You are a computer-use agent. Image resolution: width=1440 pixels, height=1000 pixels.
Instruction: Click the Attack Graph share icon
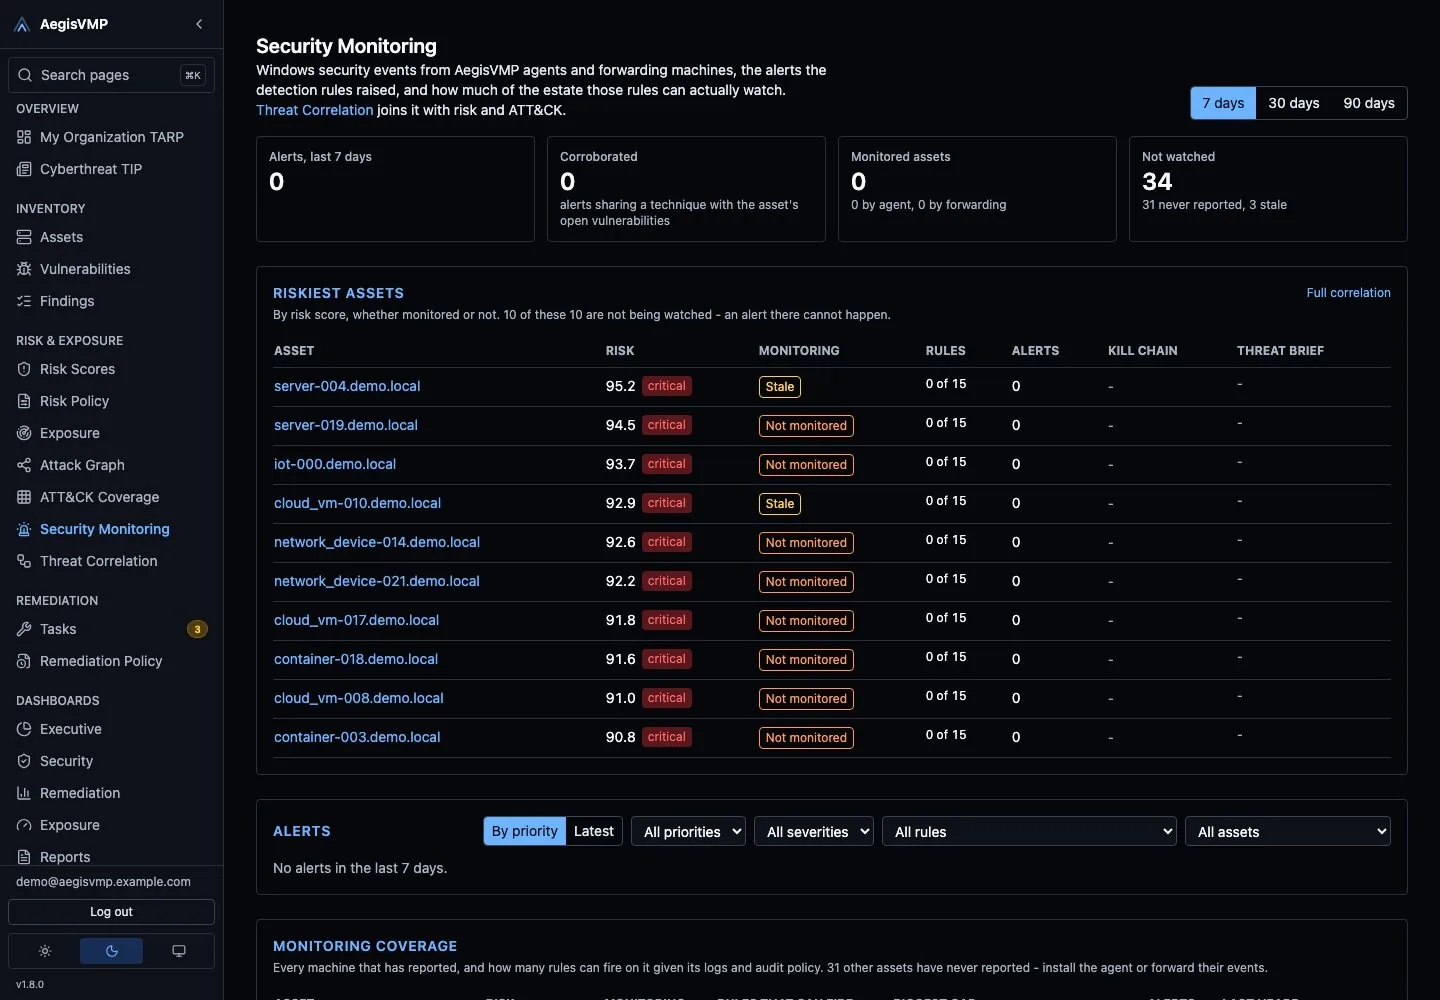[24, 465]
